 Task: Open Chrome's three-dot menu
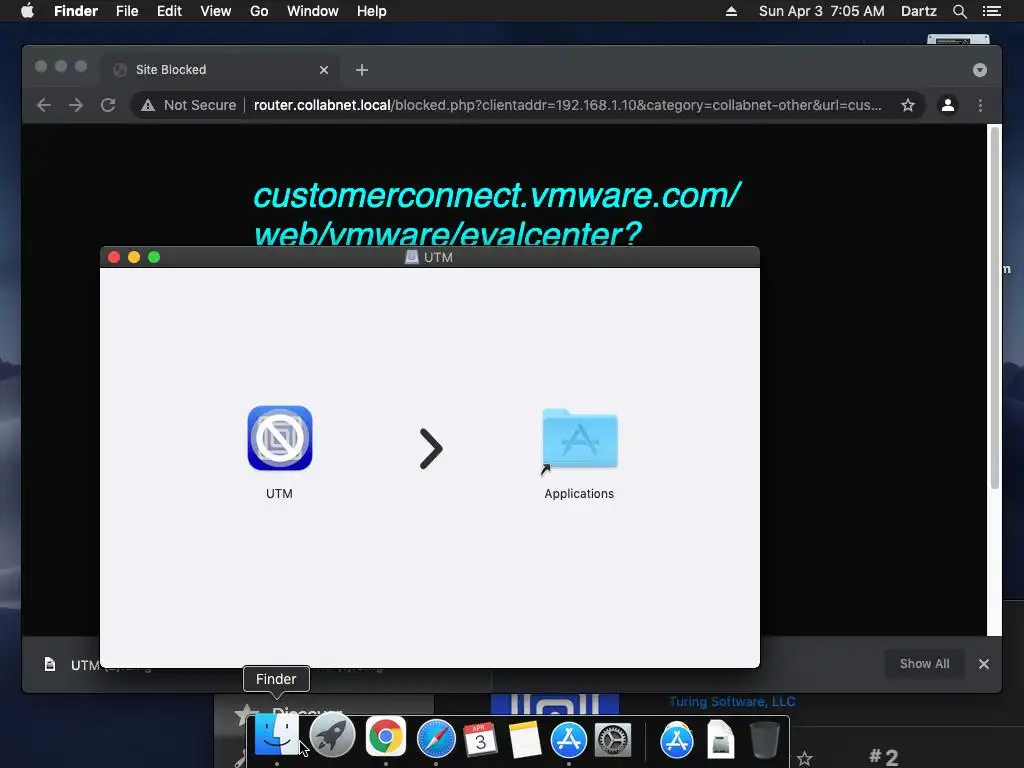(980, 105)
